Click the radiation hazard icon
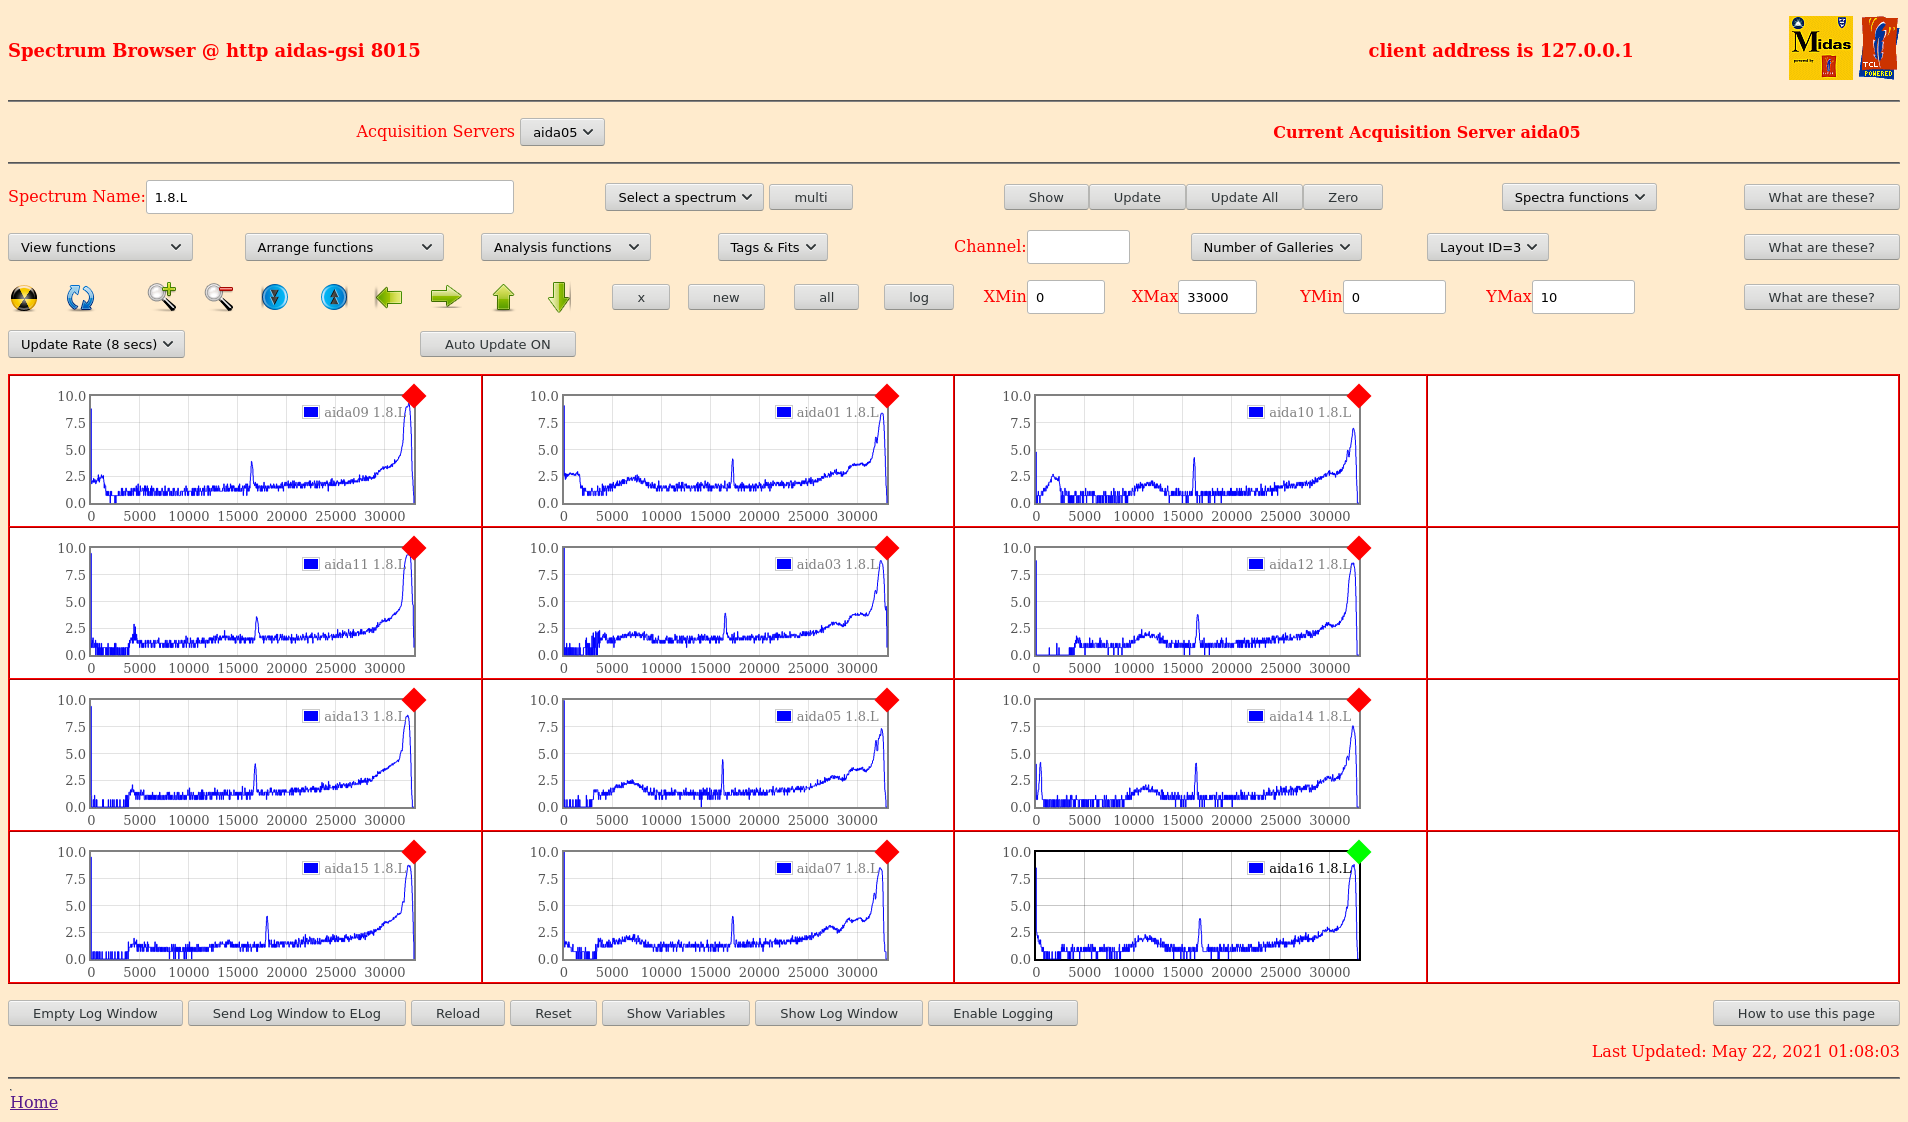 [24, 297]
